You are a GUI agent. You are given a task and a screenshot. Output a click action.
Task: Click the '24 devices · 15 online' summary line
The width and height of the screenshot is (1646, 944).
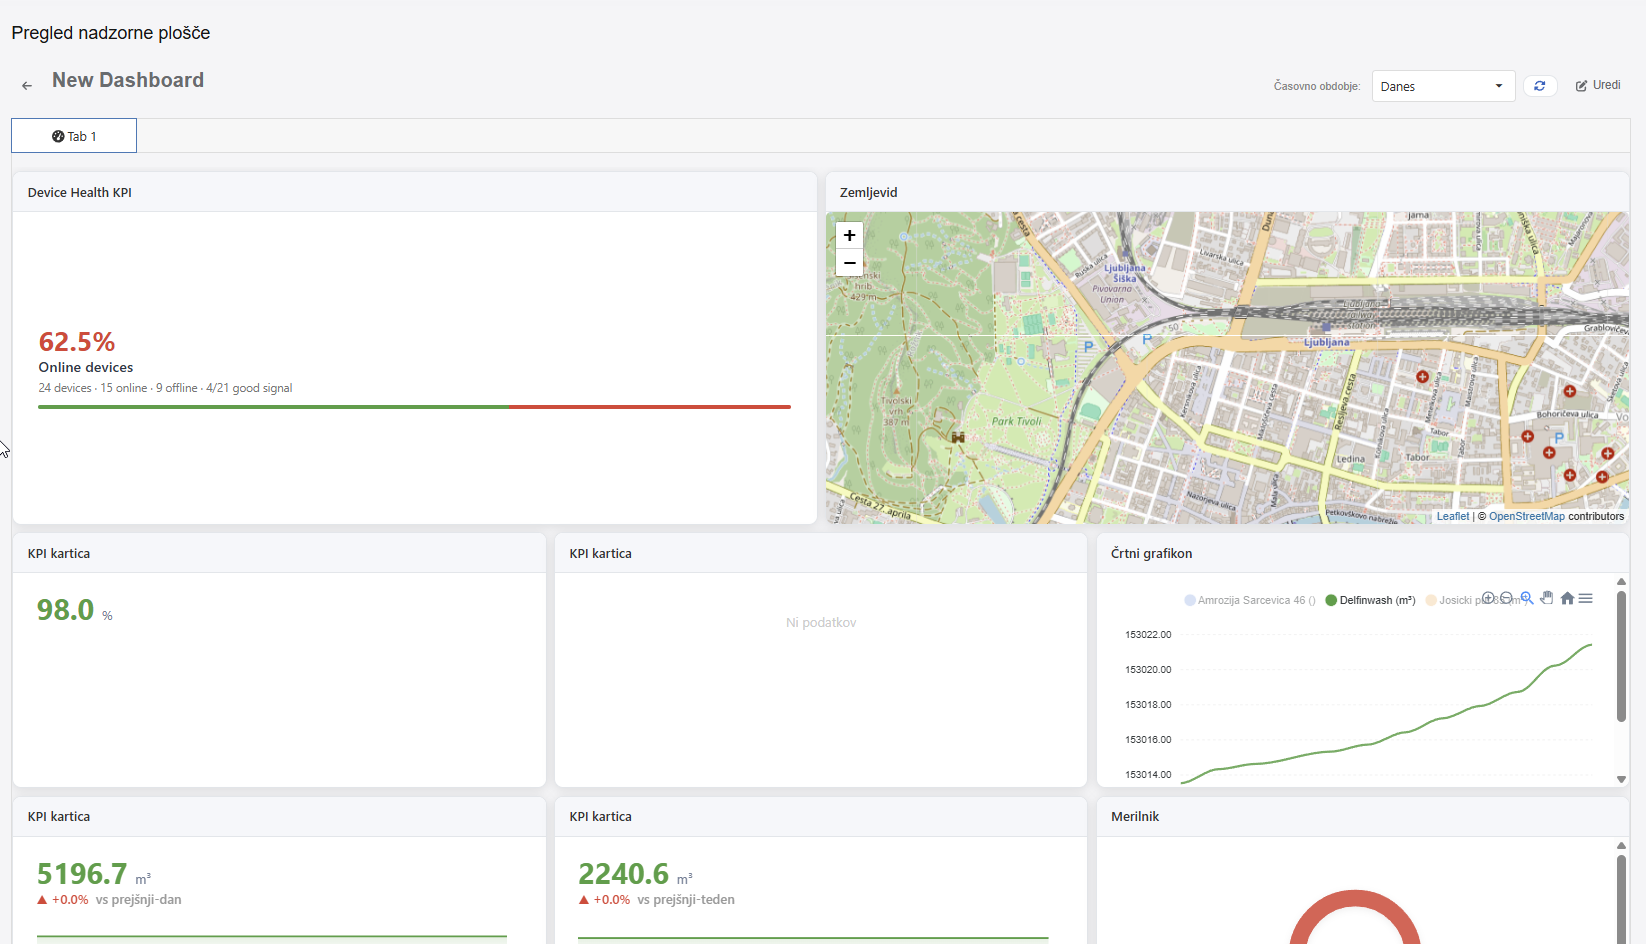(165, 388)
